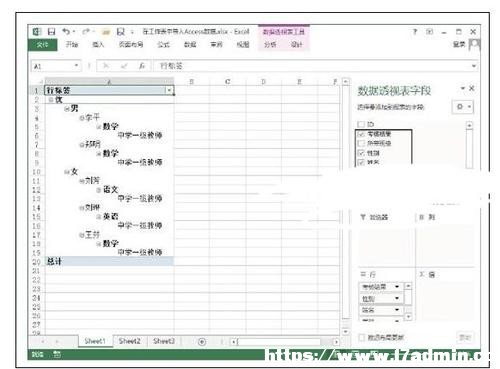Open the 文件 tab
The height and width of the screenshot is (369, 500).
(43, 45)
